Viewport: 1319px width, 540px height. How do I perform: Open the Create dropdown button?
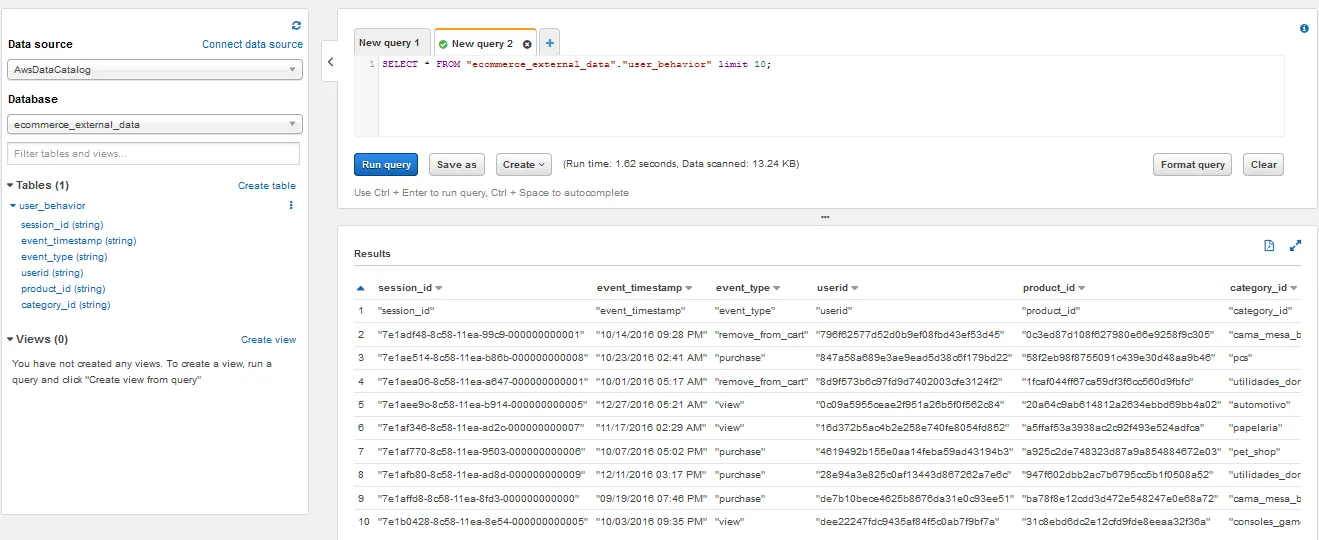[x=524, y=165]
